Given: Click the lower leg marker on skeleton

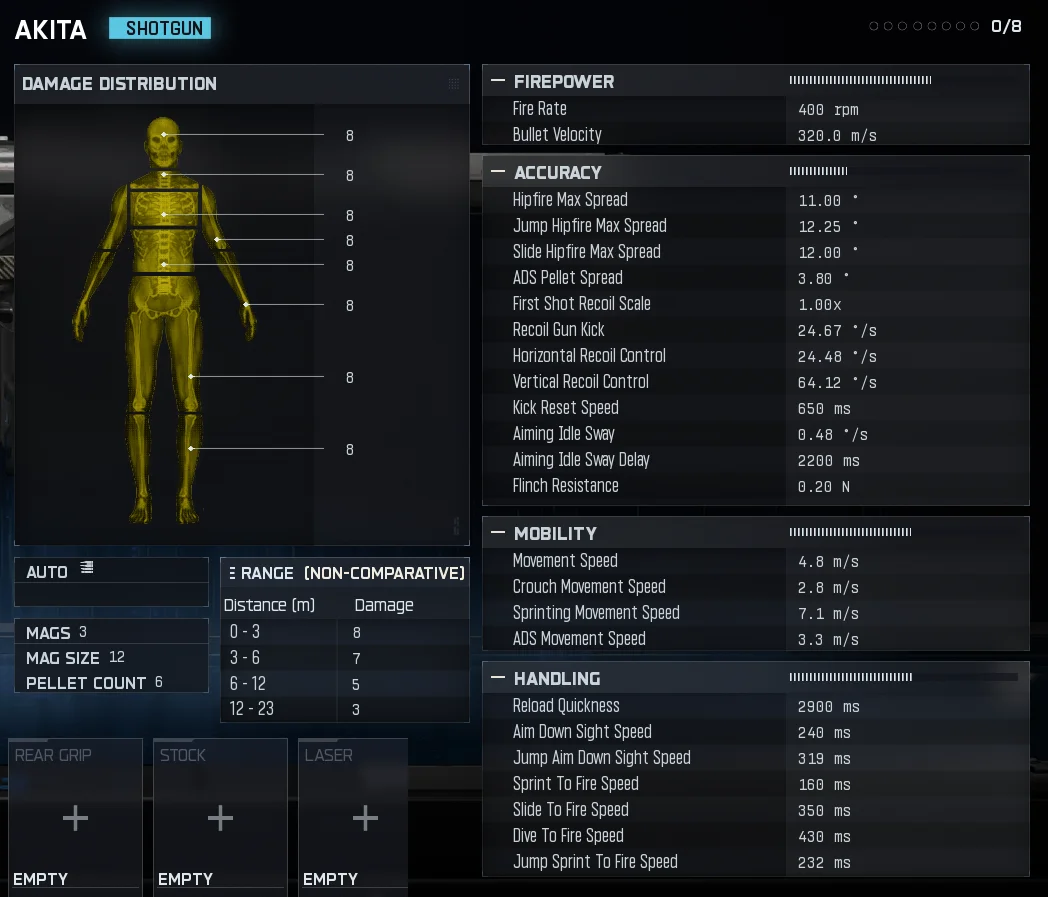Looking at the screenshot, I should (191, 449).
